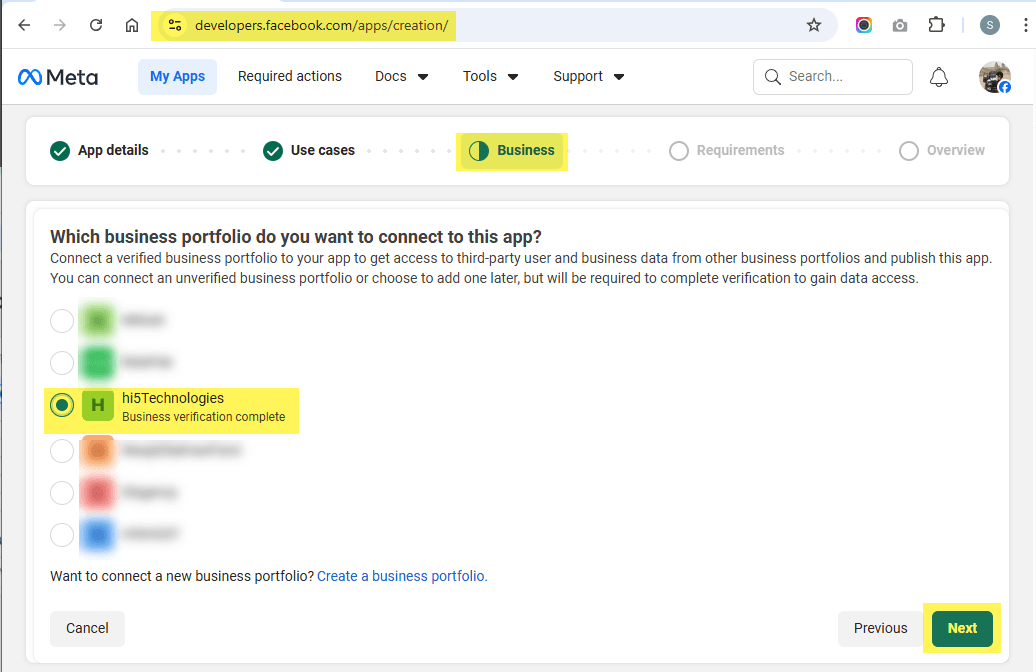Click the green App details checkmark icon
Screen dimensions: 1036x672
pyautogui.click(x=59, y=150)
